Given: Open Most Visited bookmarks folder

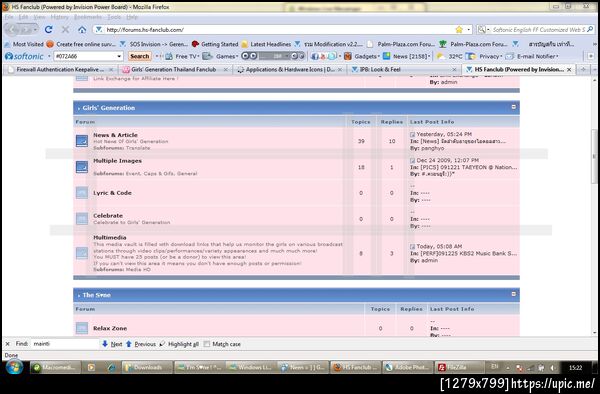Looking at the screenshot, I should [24, 44].
